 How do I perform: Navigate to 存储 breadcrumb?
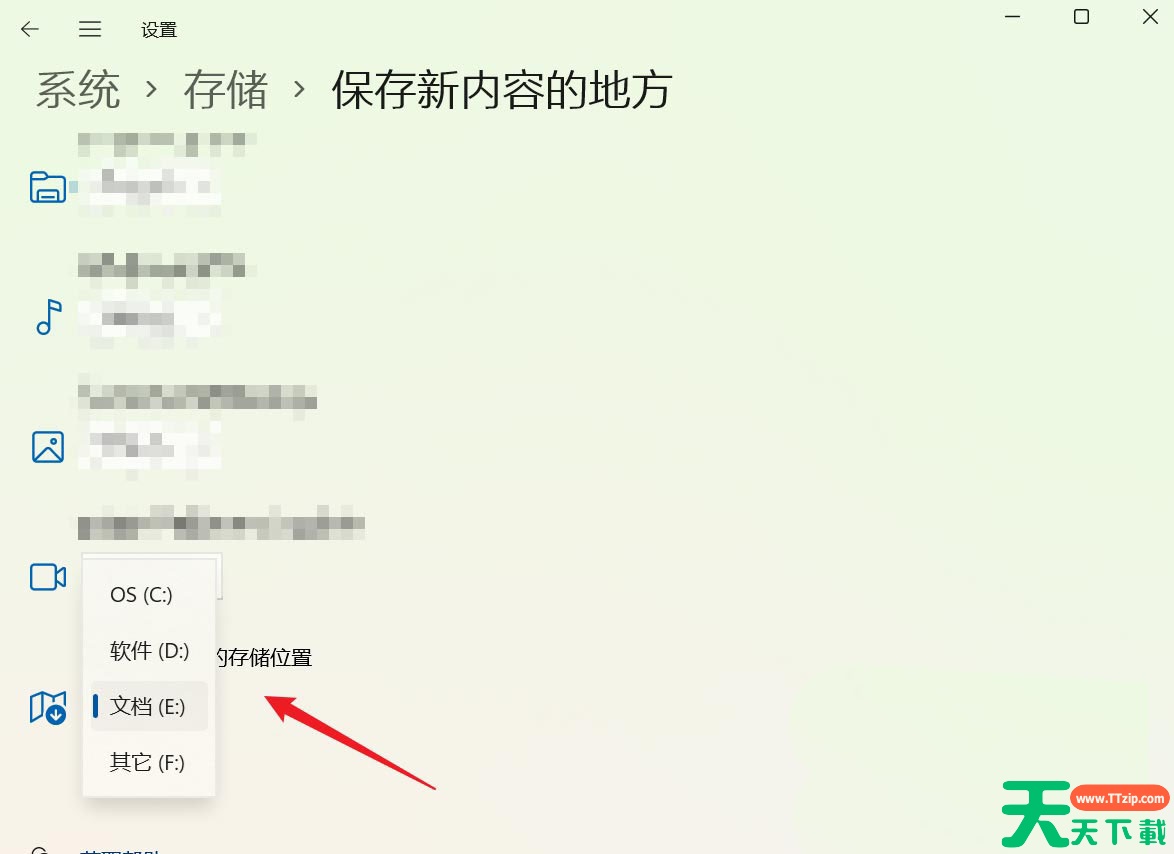coord(225,90)
